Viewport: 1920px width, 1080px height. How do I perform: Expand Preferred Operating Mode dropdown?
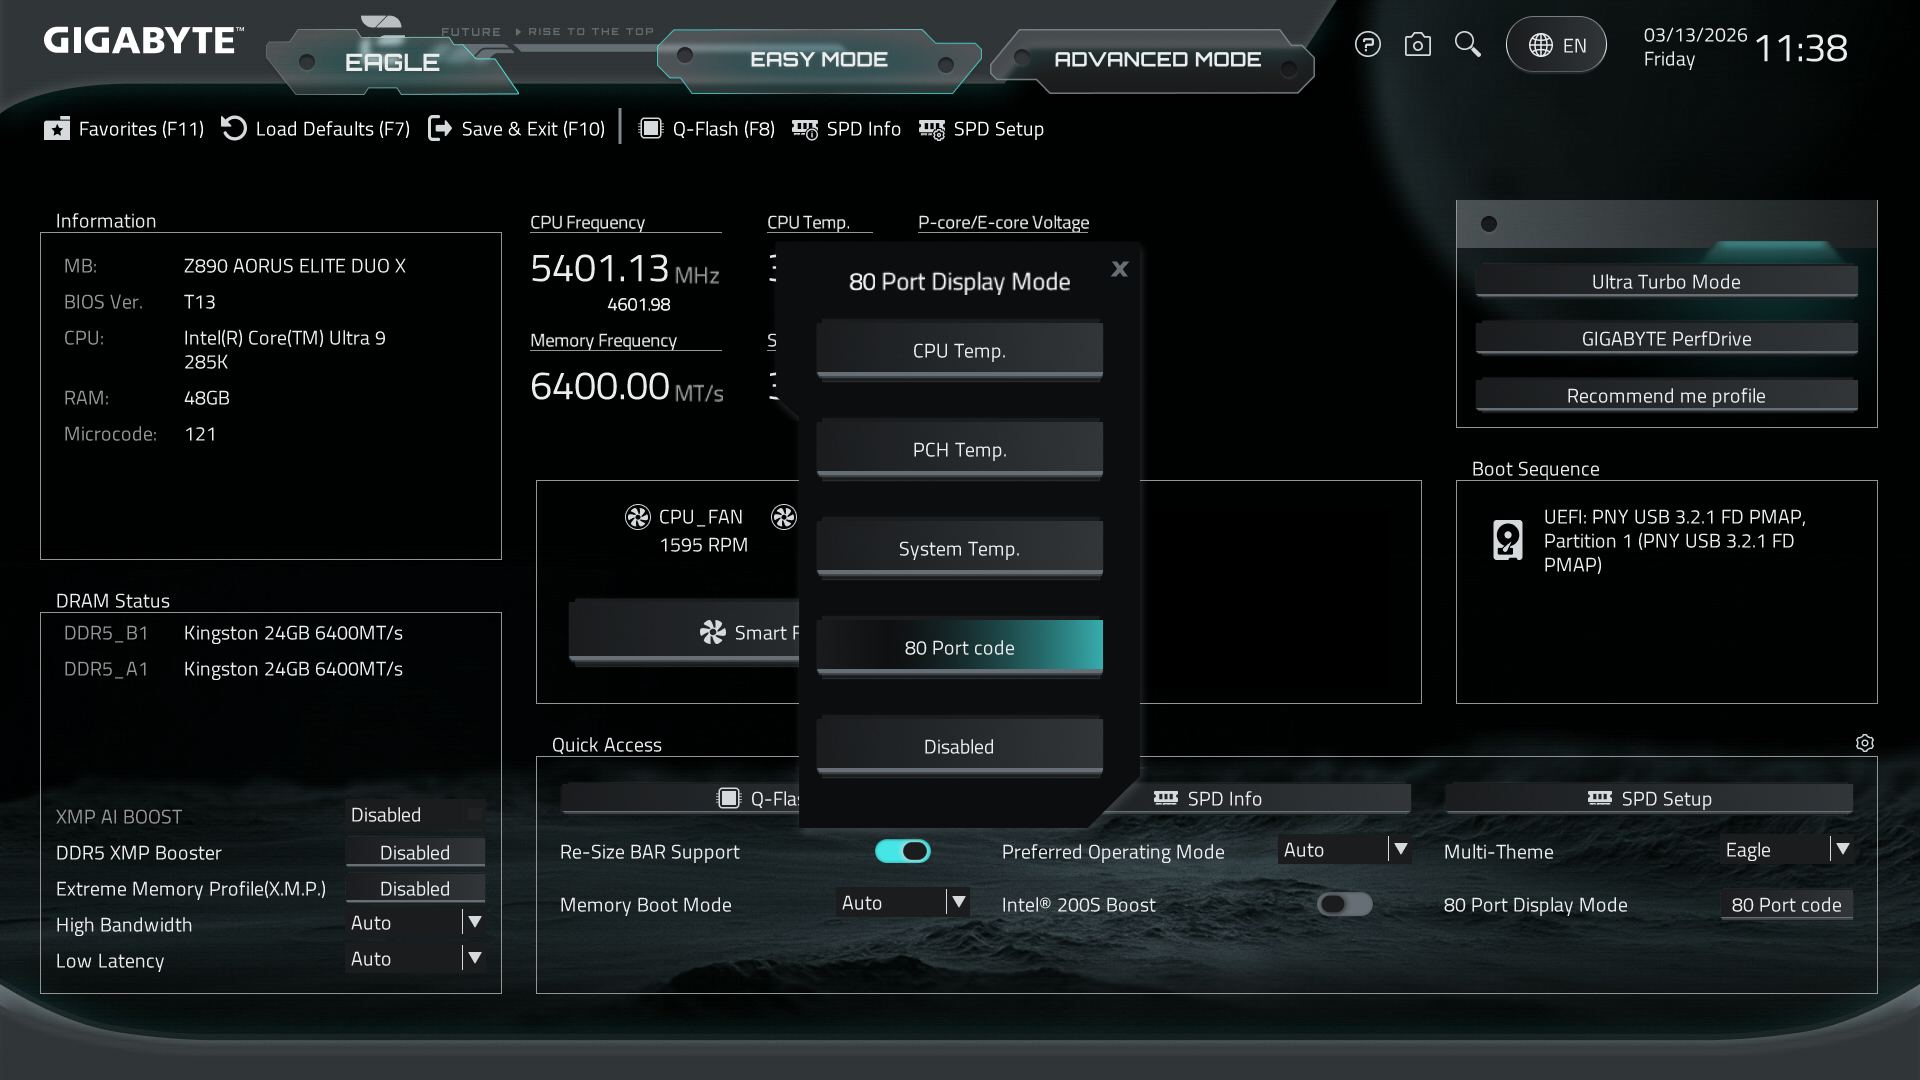pos(1400,850)
